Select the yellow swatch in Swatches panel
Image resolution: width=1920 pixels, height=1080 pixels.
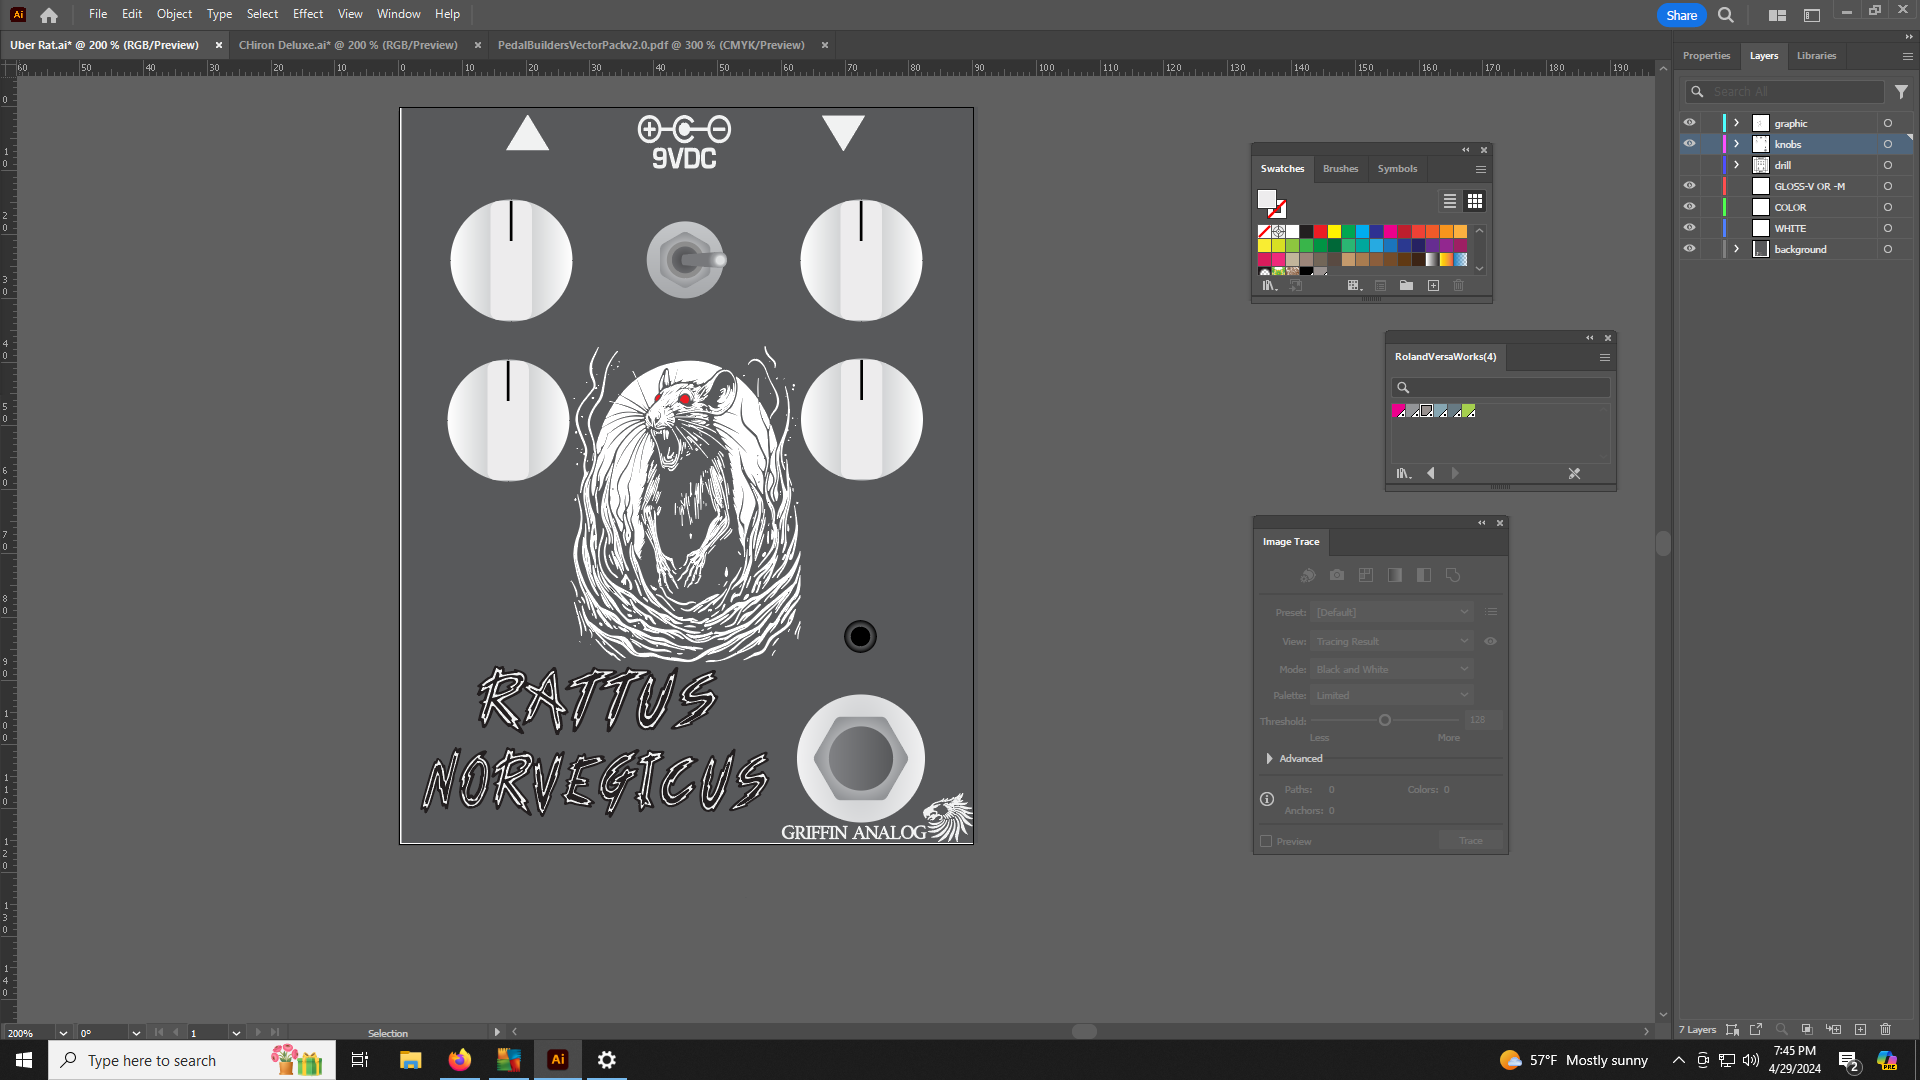point(1334,231)
